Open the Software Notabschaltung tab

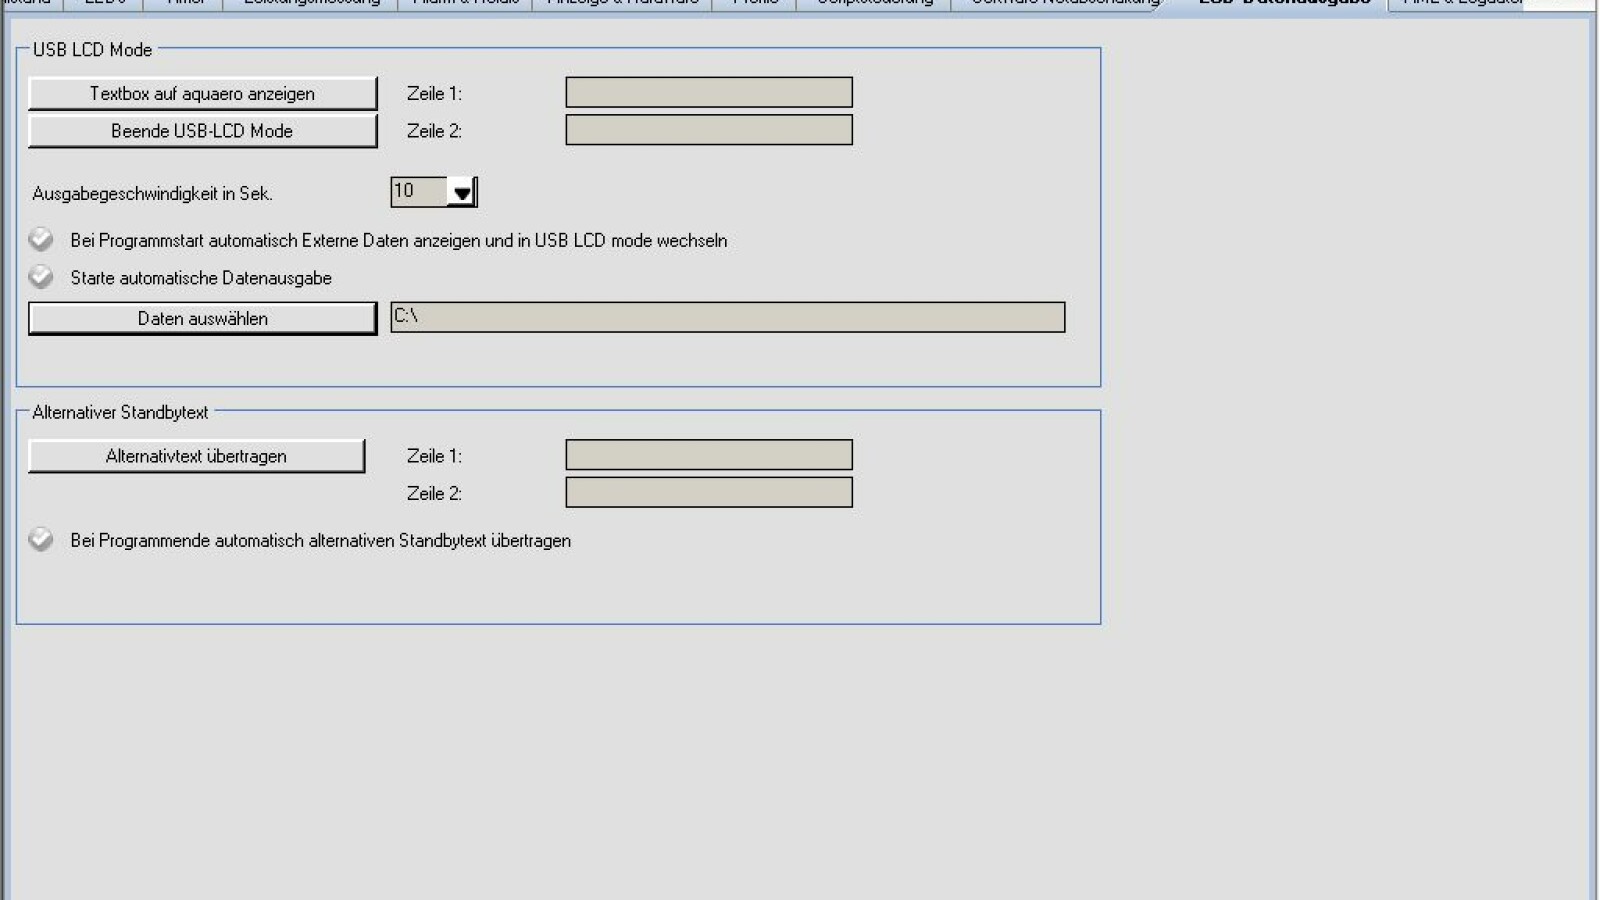coord(1064,3)
